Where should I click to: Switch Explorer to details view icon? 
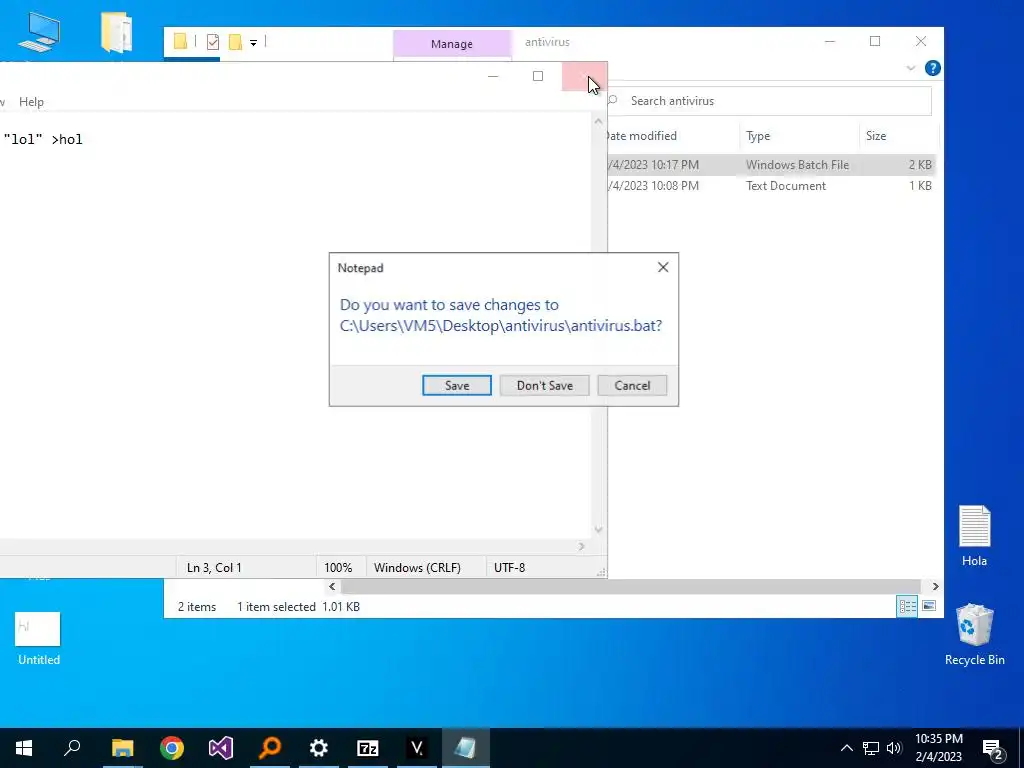(906, 606)
